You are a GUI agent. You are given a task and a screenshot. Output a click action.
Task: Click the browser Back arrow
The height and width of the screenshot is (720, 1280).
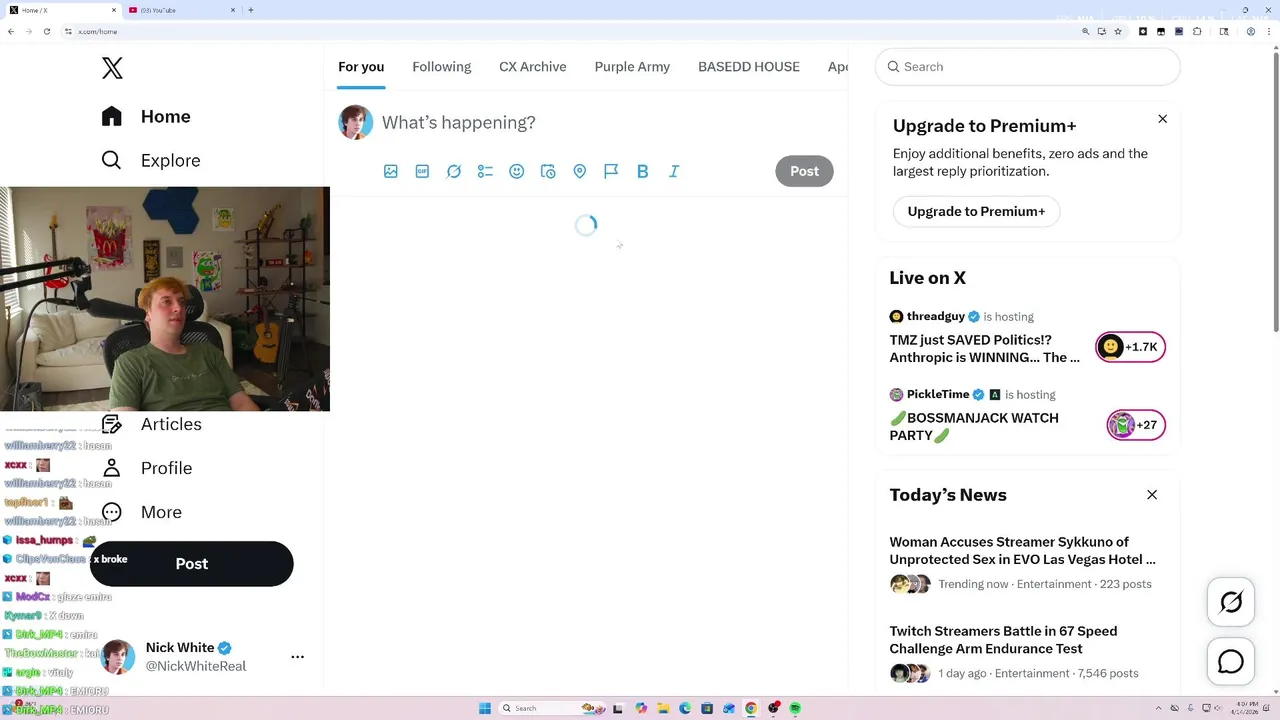(x=11, y=31)
